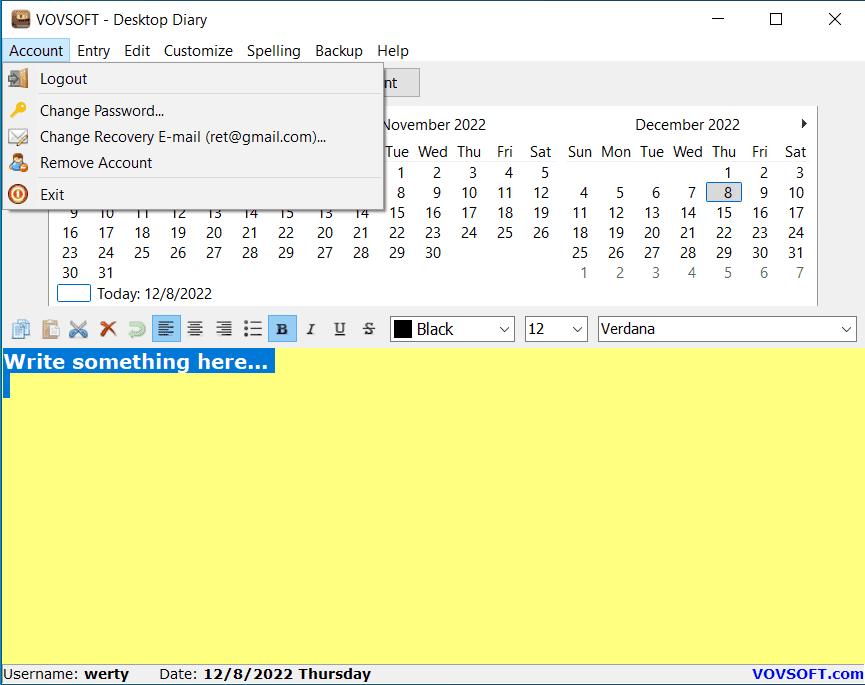Maximize the Desktop Diary window
The width and height of the screenshot is (865, 685).
click(x=776, y=19)
